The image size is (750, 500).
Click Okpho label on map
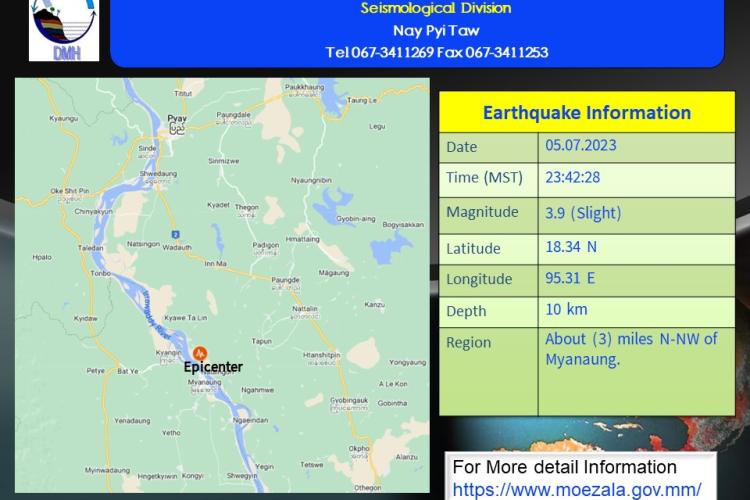[359, 449]
